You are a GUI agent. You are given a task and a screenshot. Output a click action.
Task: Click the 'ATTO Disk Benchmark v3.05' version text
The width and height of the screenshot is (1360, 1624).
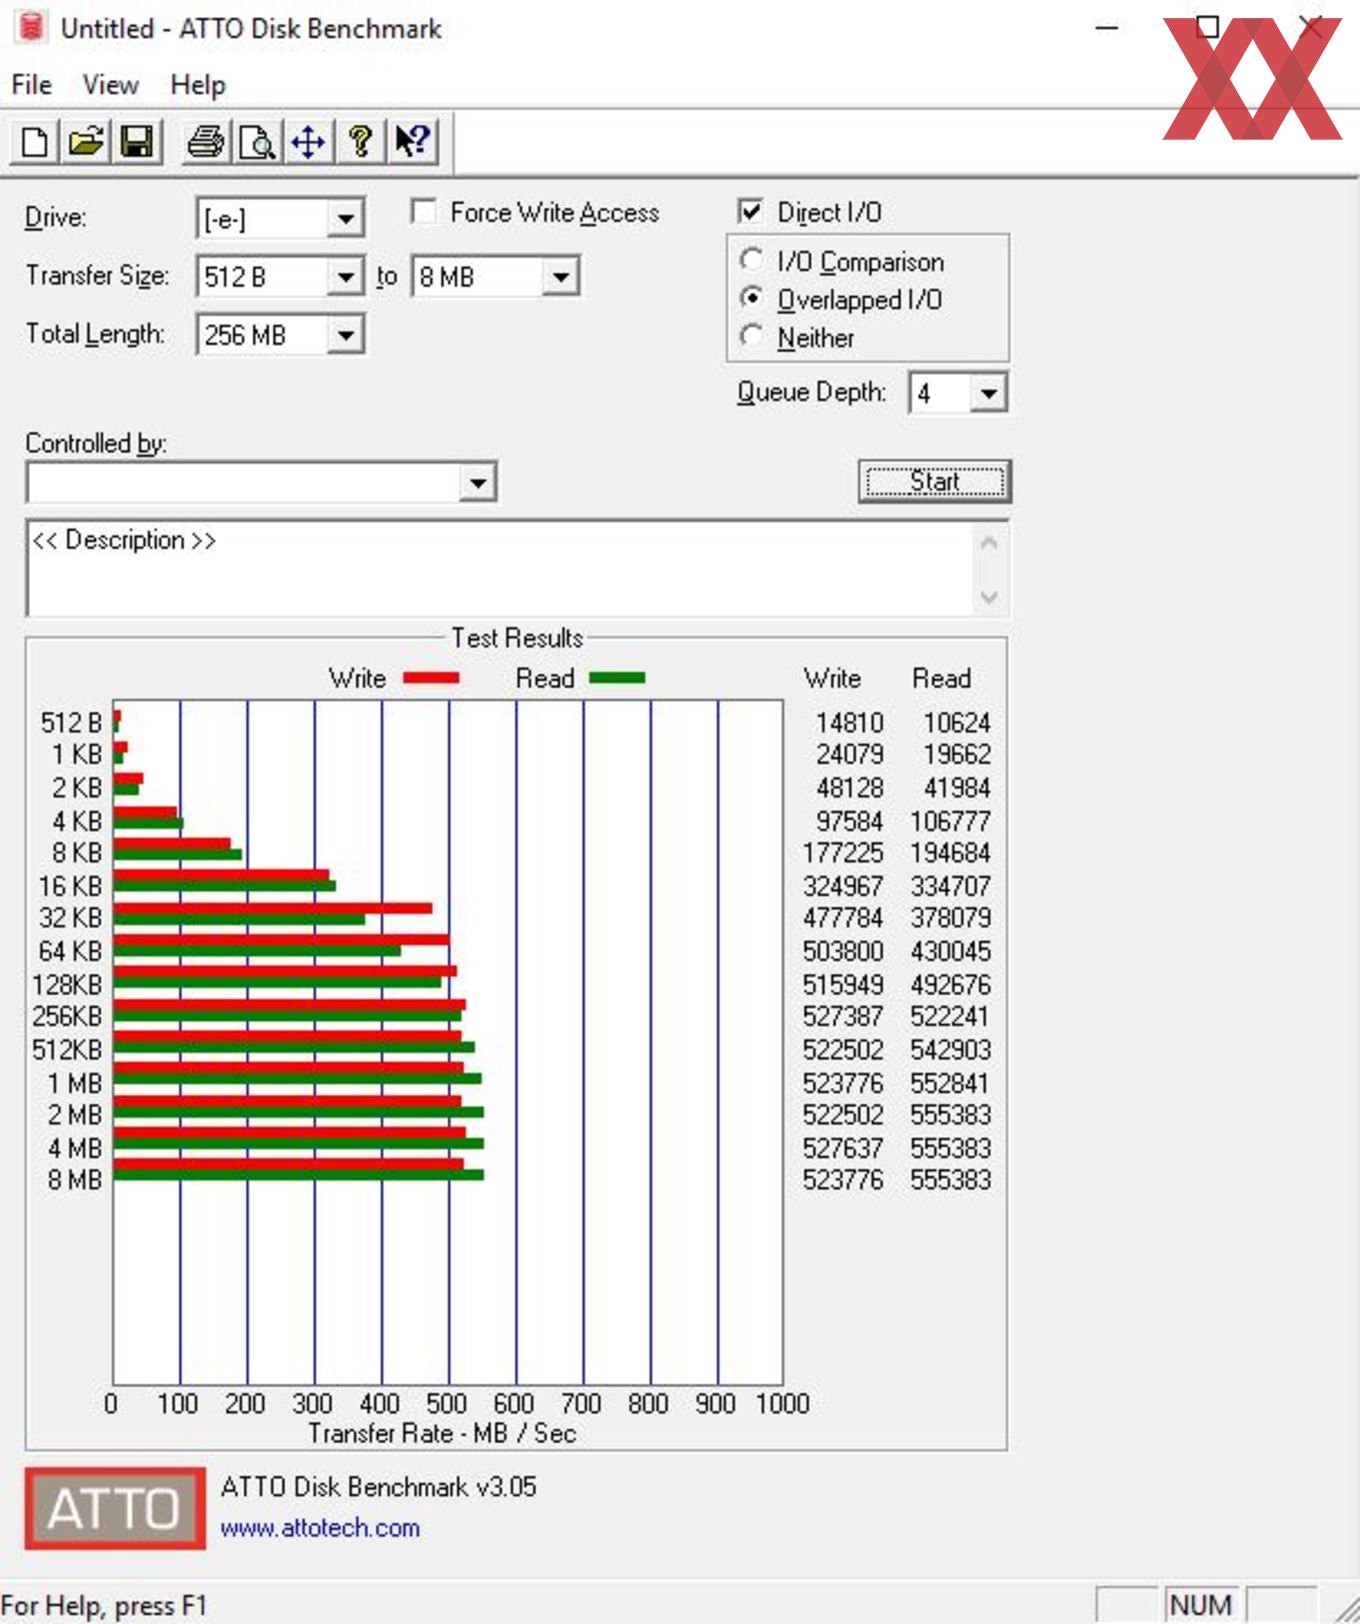coord(379,1487)
